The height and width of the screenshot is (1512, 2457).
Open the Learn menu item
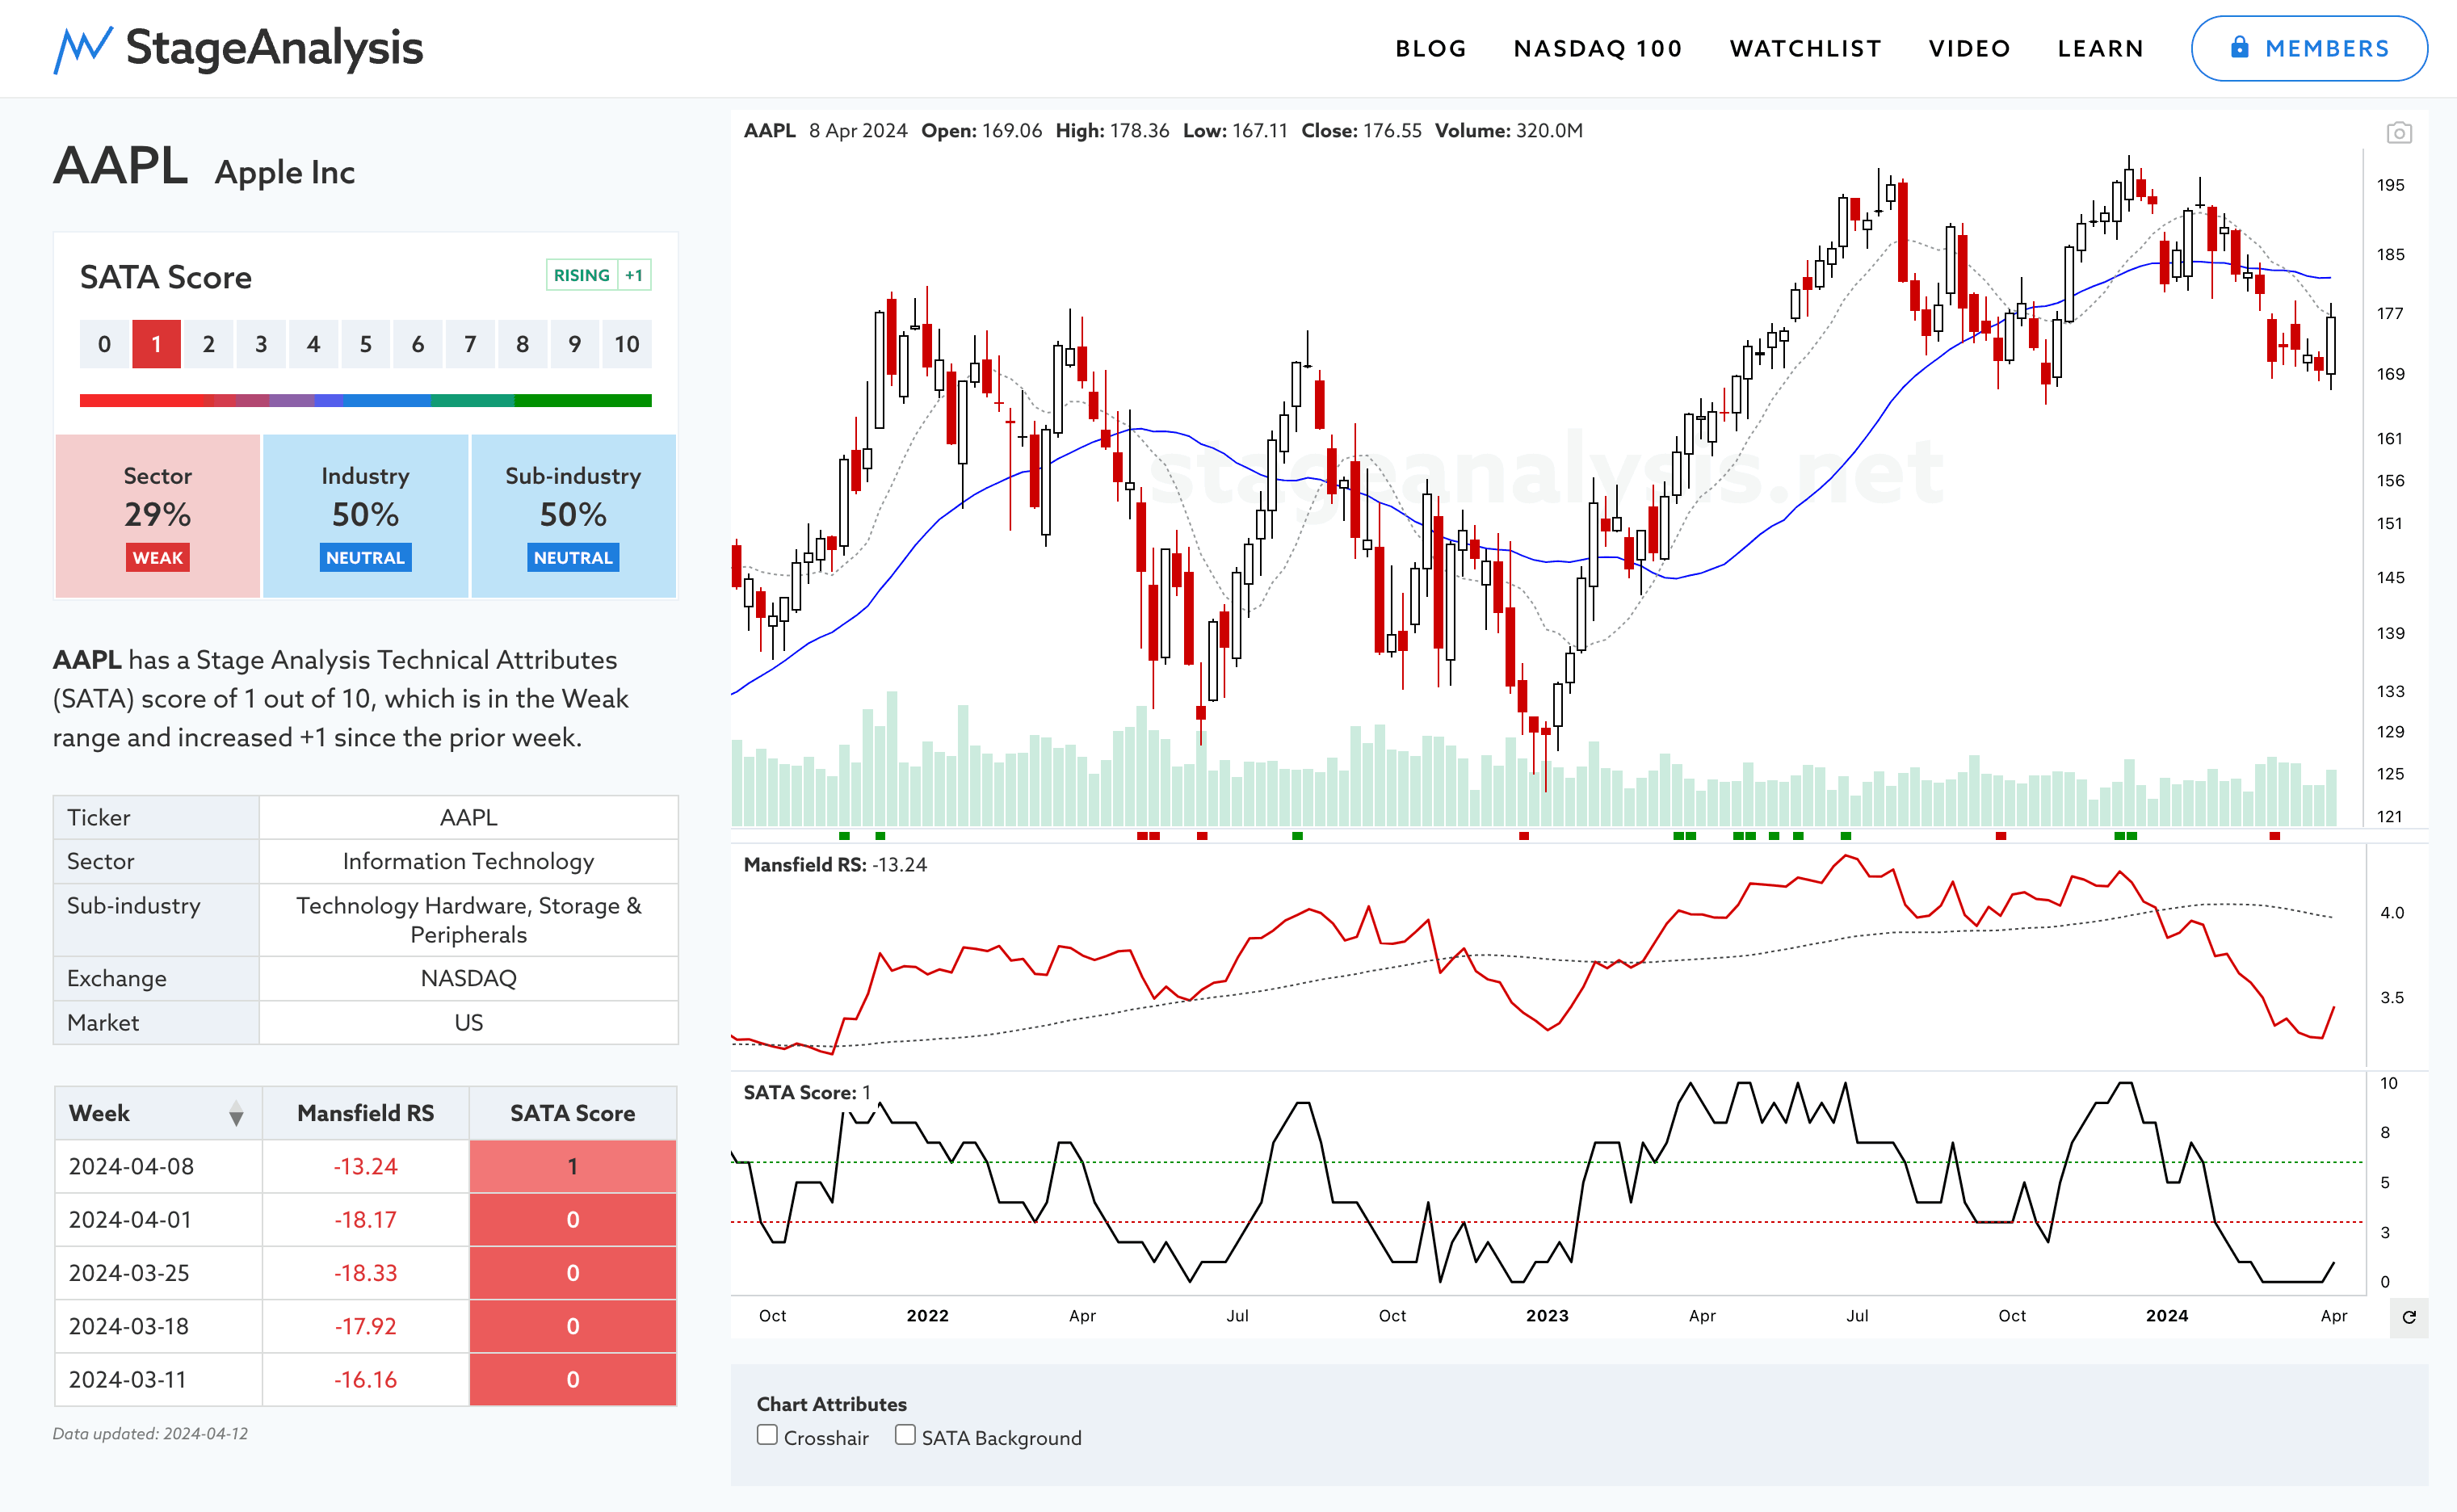tap(2100, 48)
